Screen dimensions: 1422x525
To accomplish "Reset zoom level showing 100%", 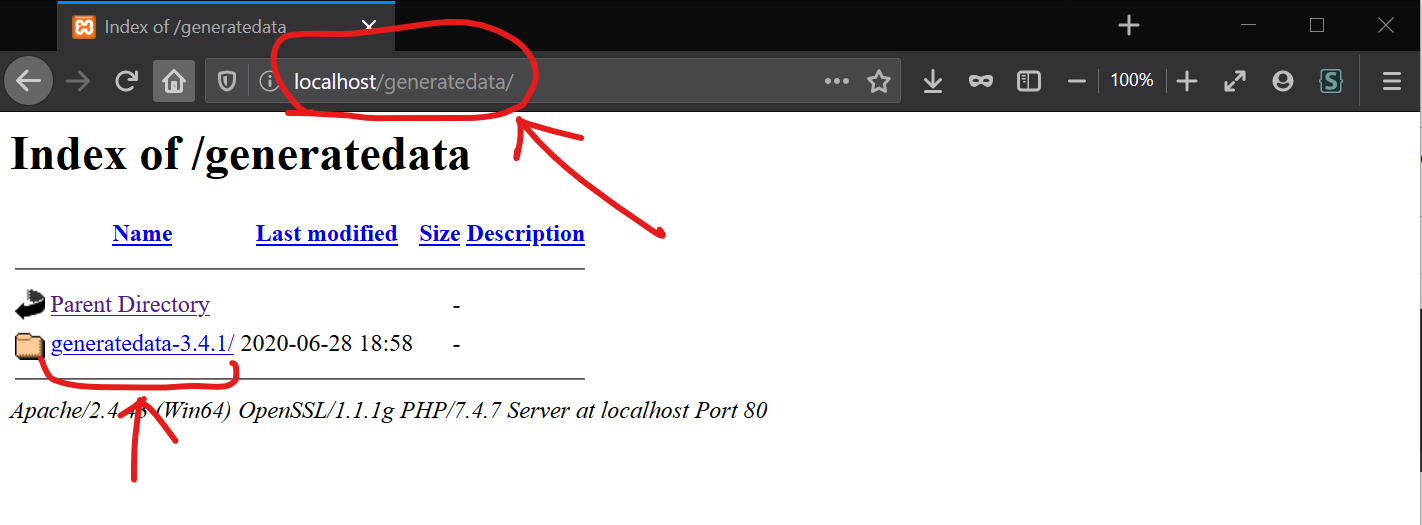I will tap(1132, 80).
